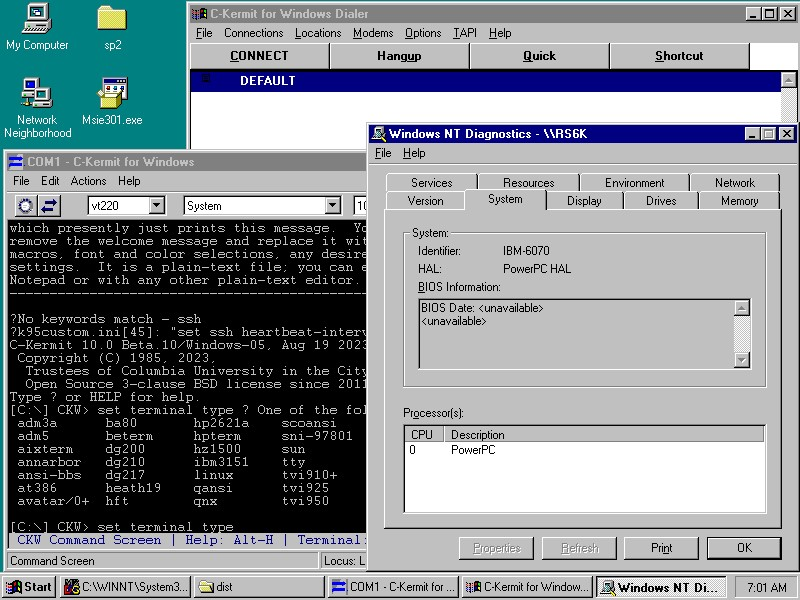Screen dimensions: 800x600
Task: Switch to the Environment tab
Action: tap(634, 183)
